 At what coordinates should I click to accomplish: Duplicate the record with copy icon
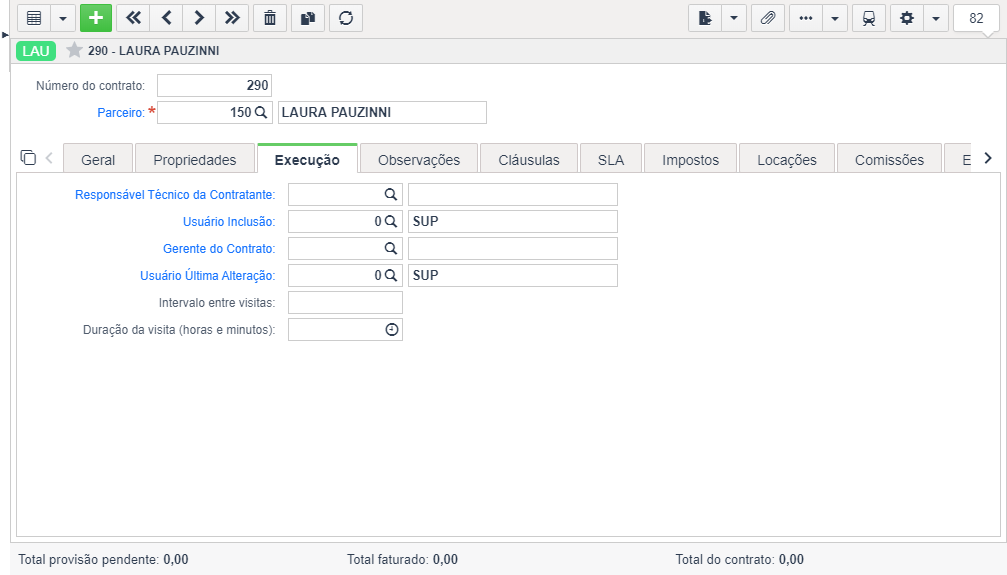[308, 18]
